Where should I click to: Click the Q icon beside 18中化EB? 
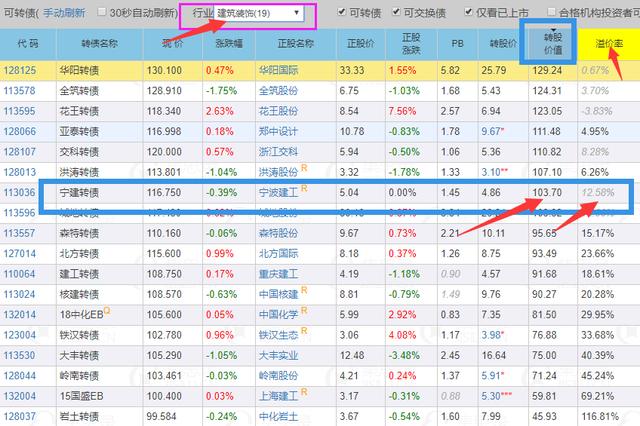107,311
